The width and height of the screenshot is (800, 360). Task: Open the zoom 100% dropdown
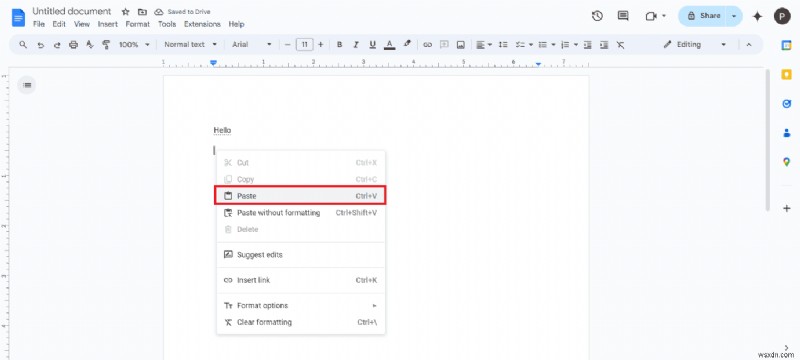click(x=134, y=45)
